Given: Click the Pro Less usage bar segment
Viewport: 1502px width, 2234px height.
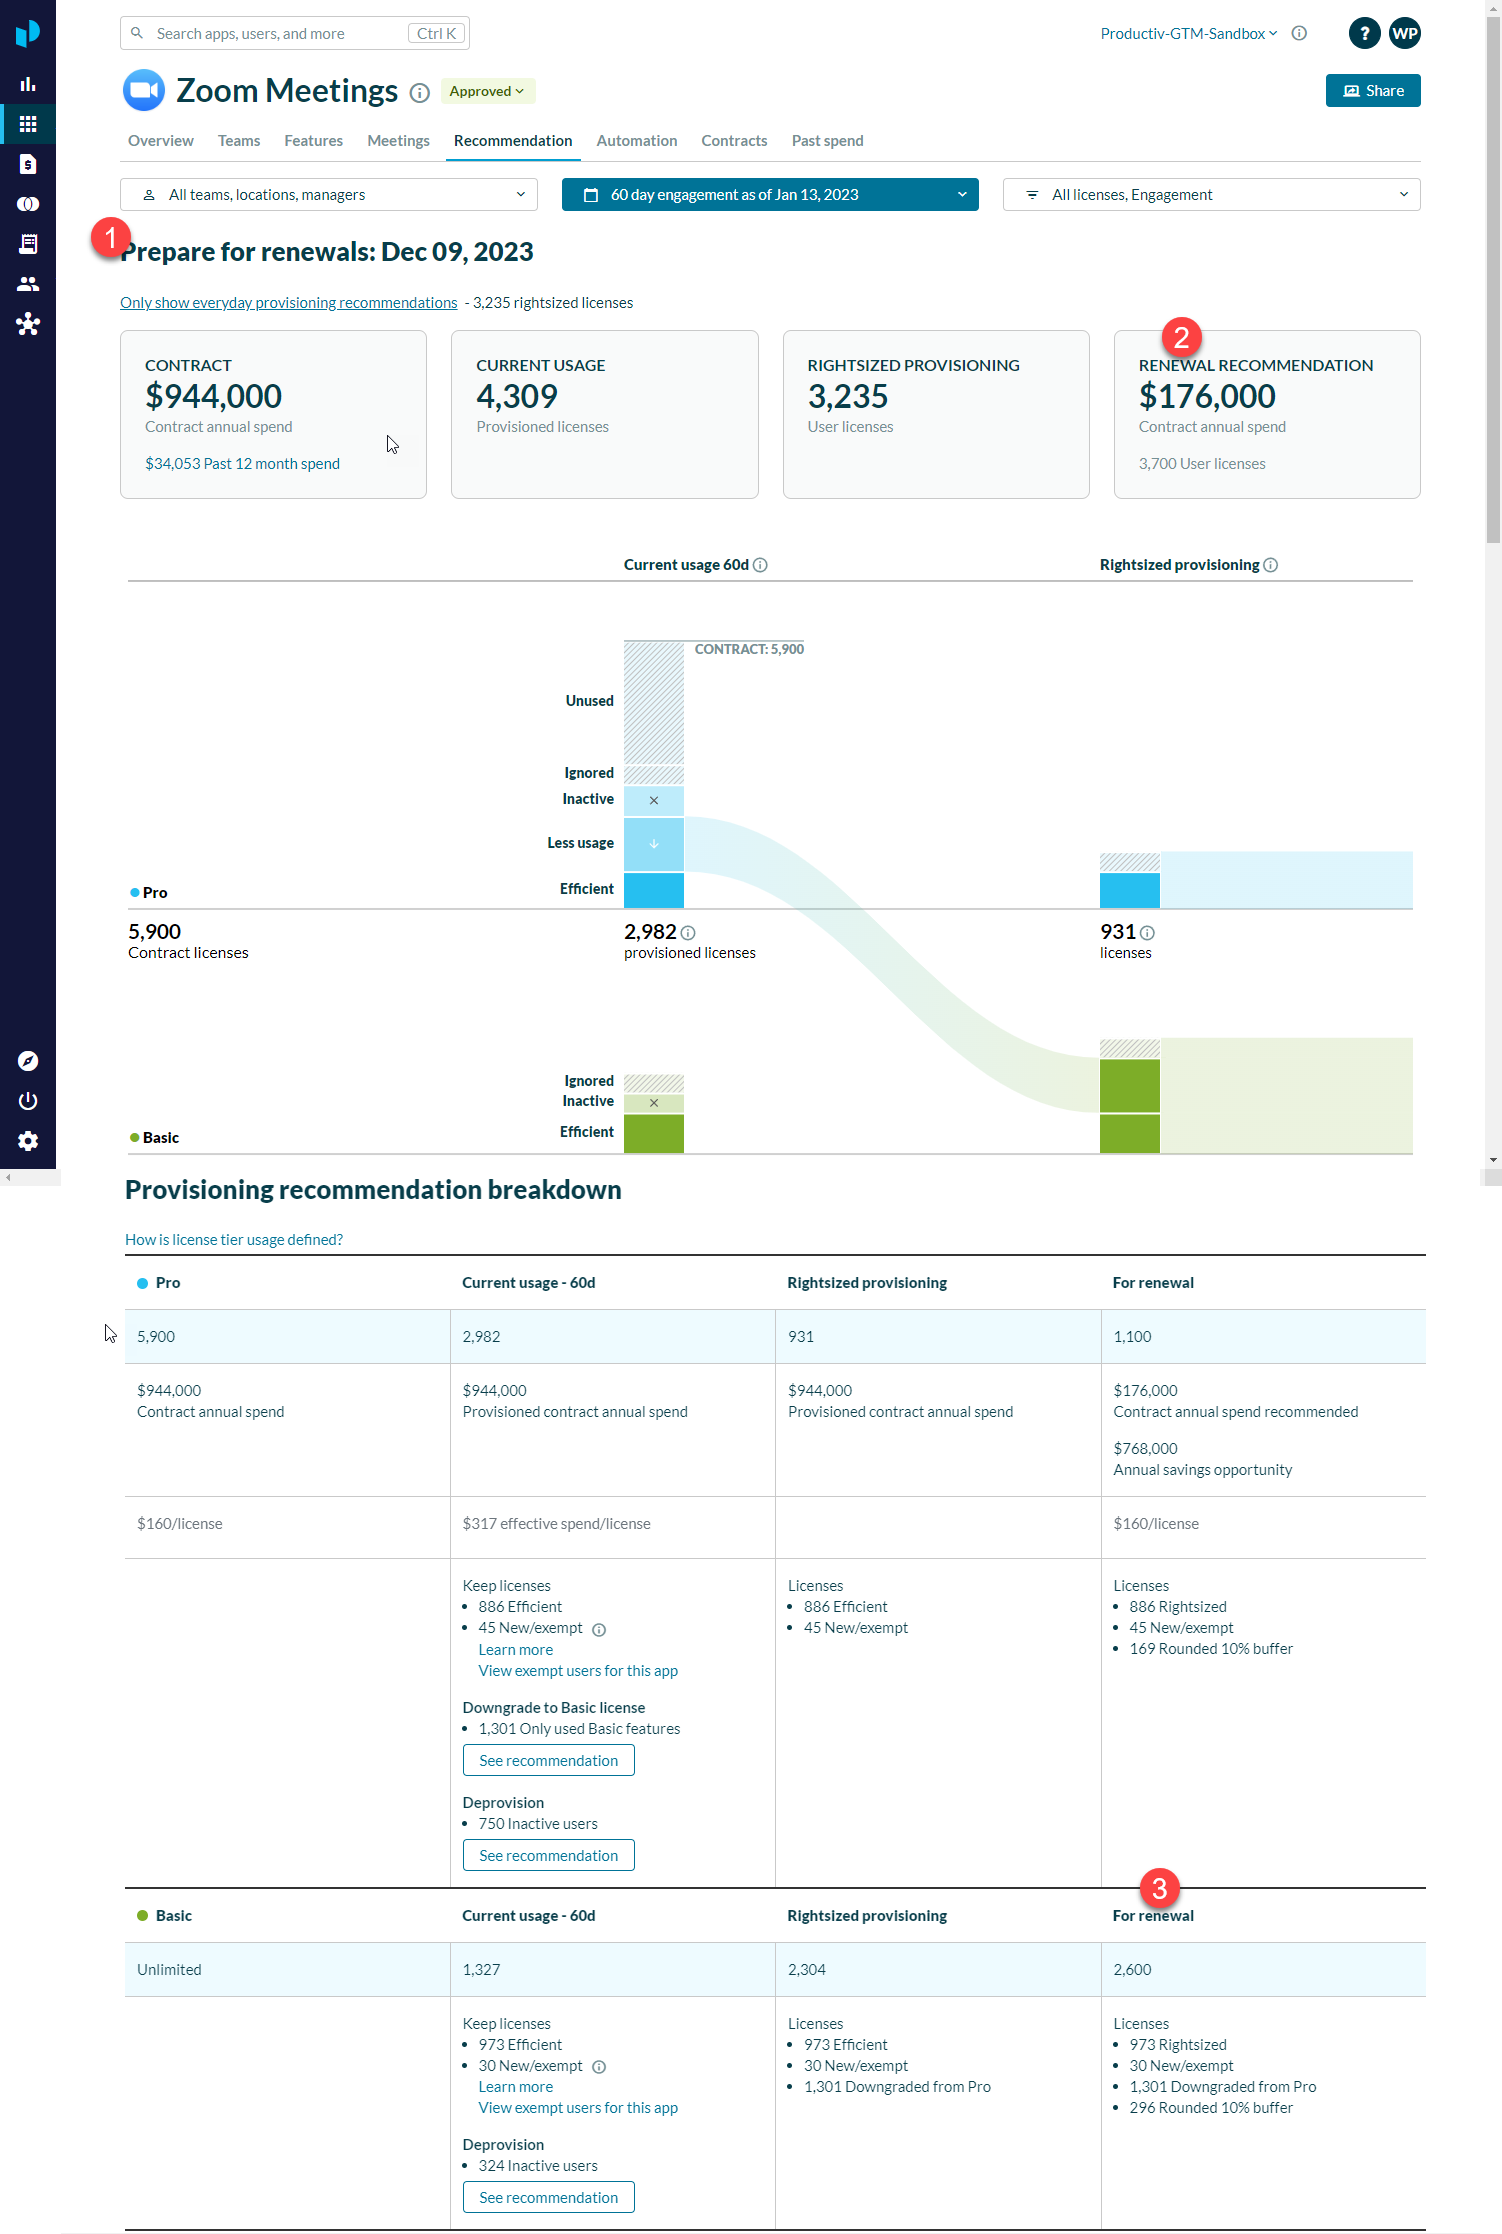Looking at the screenshot, I should click(x=653, y=844).
